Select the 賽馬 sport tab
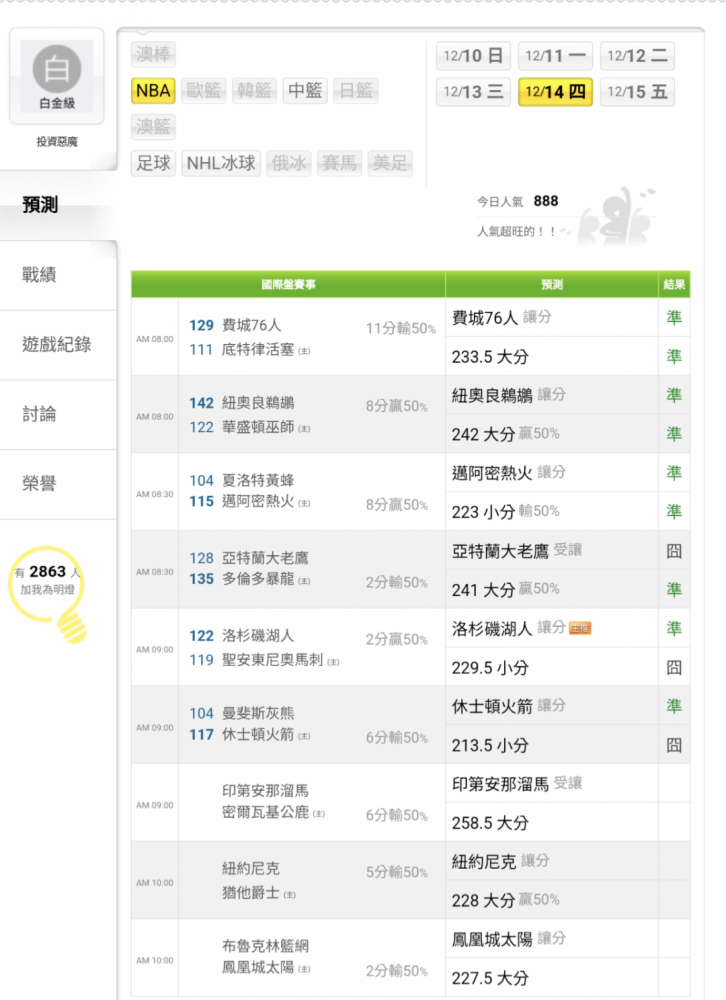The height and width of the screenshot is (1000, 726). pos(339,163)
